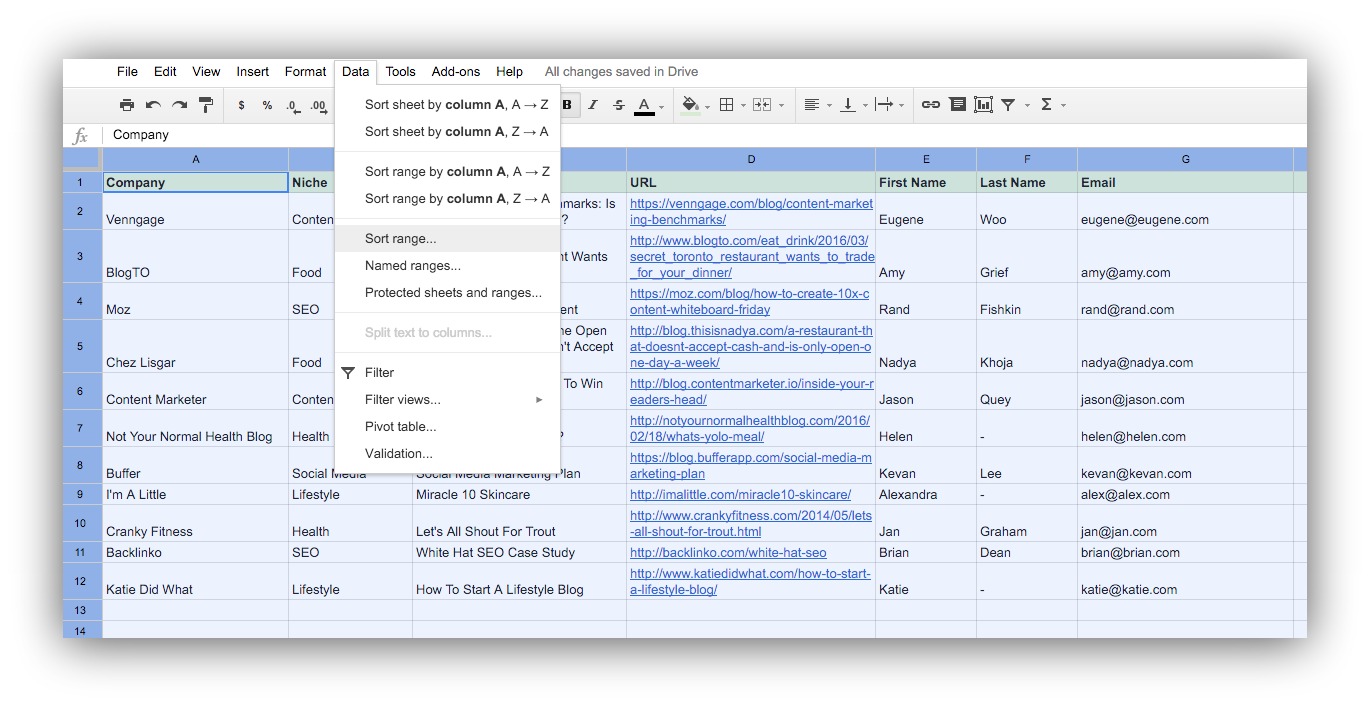The image size is (1370, 705).
Task: Insert a link using toolbar
Action: point(931,105)
